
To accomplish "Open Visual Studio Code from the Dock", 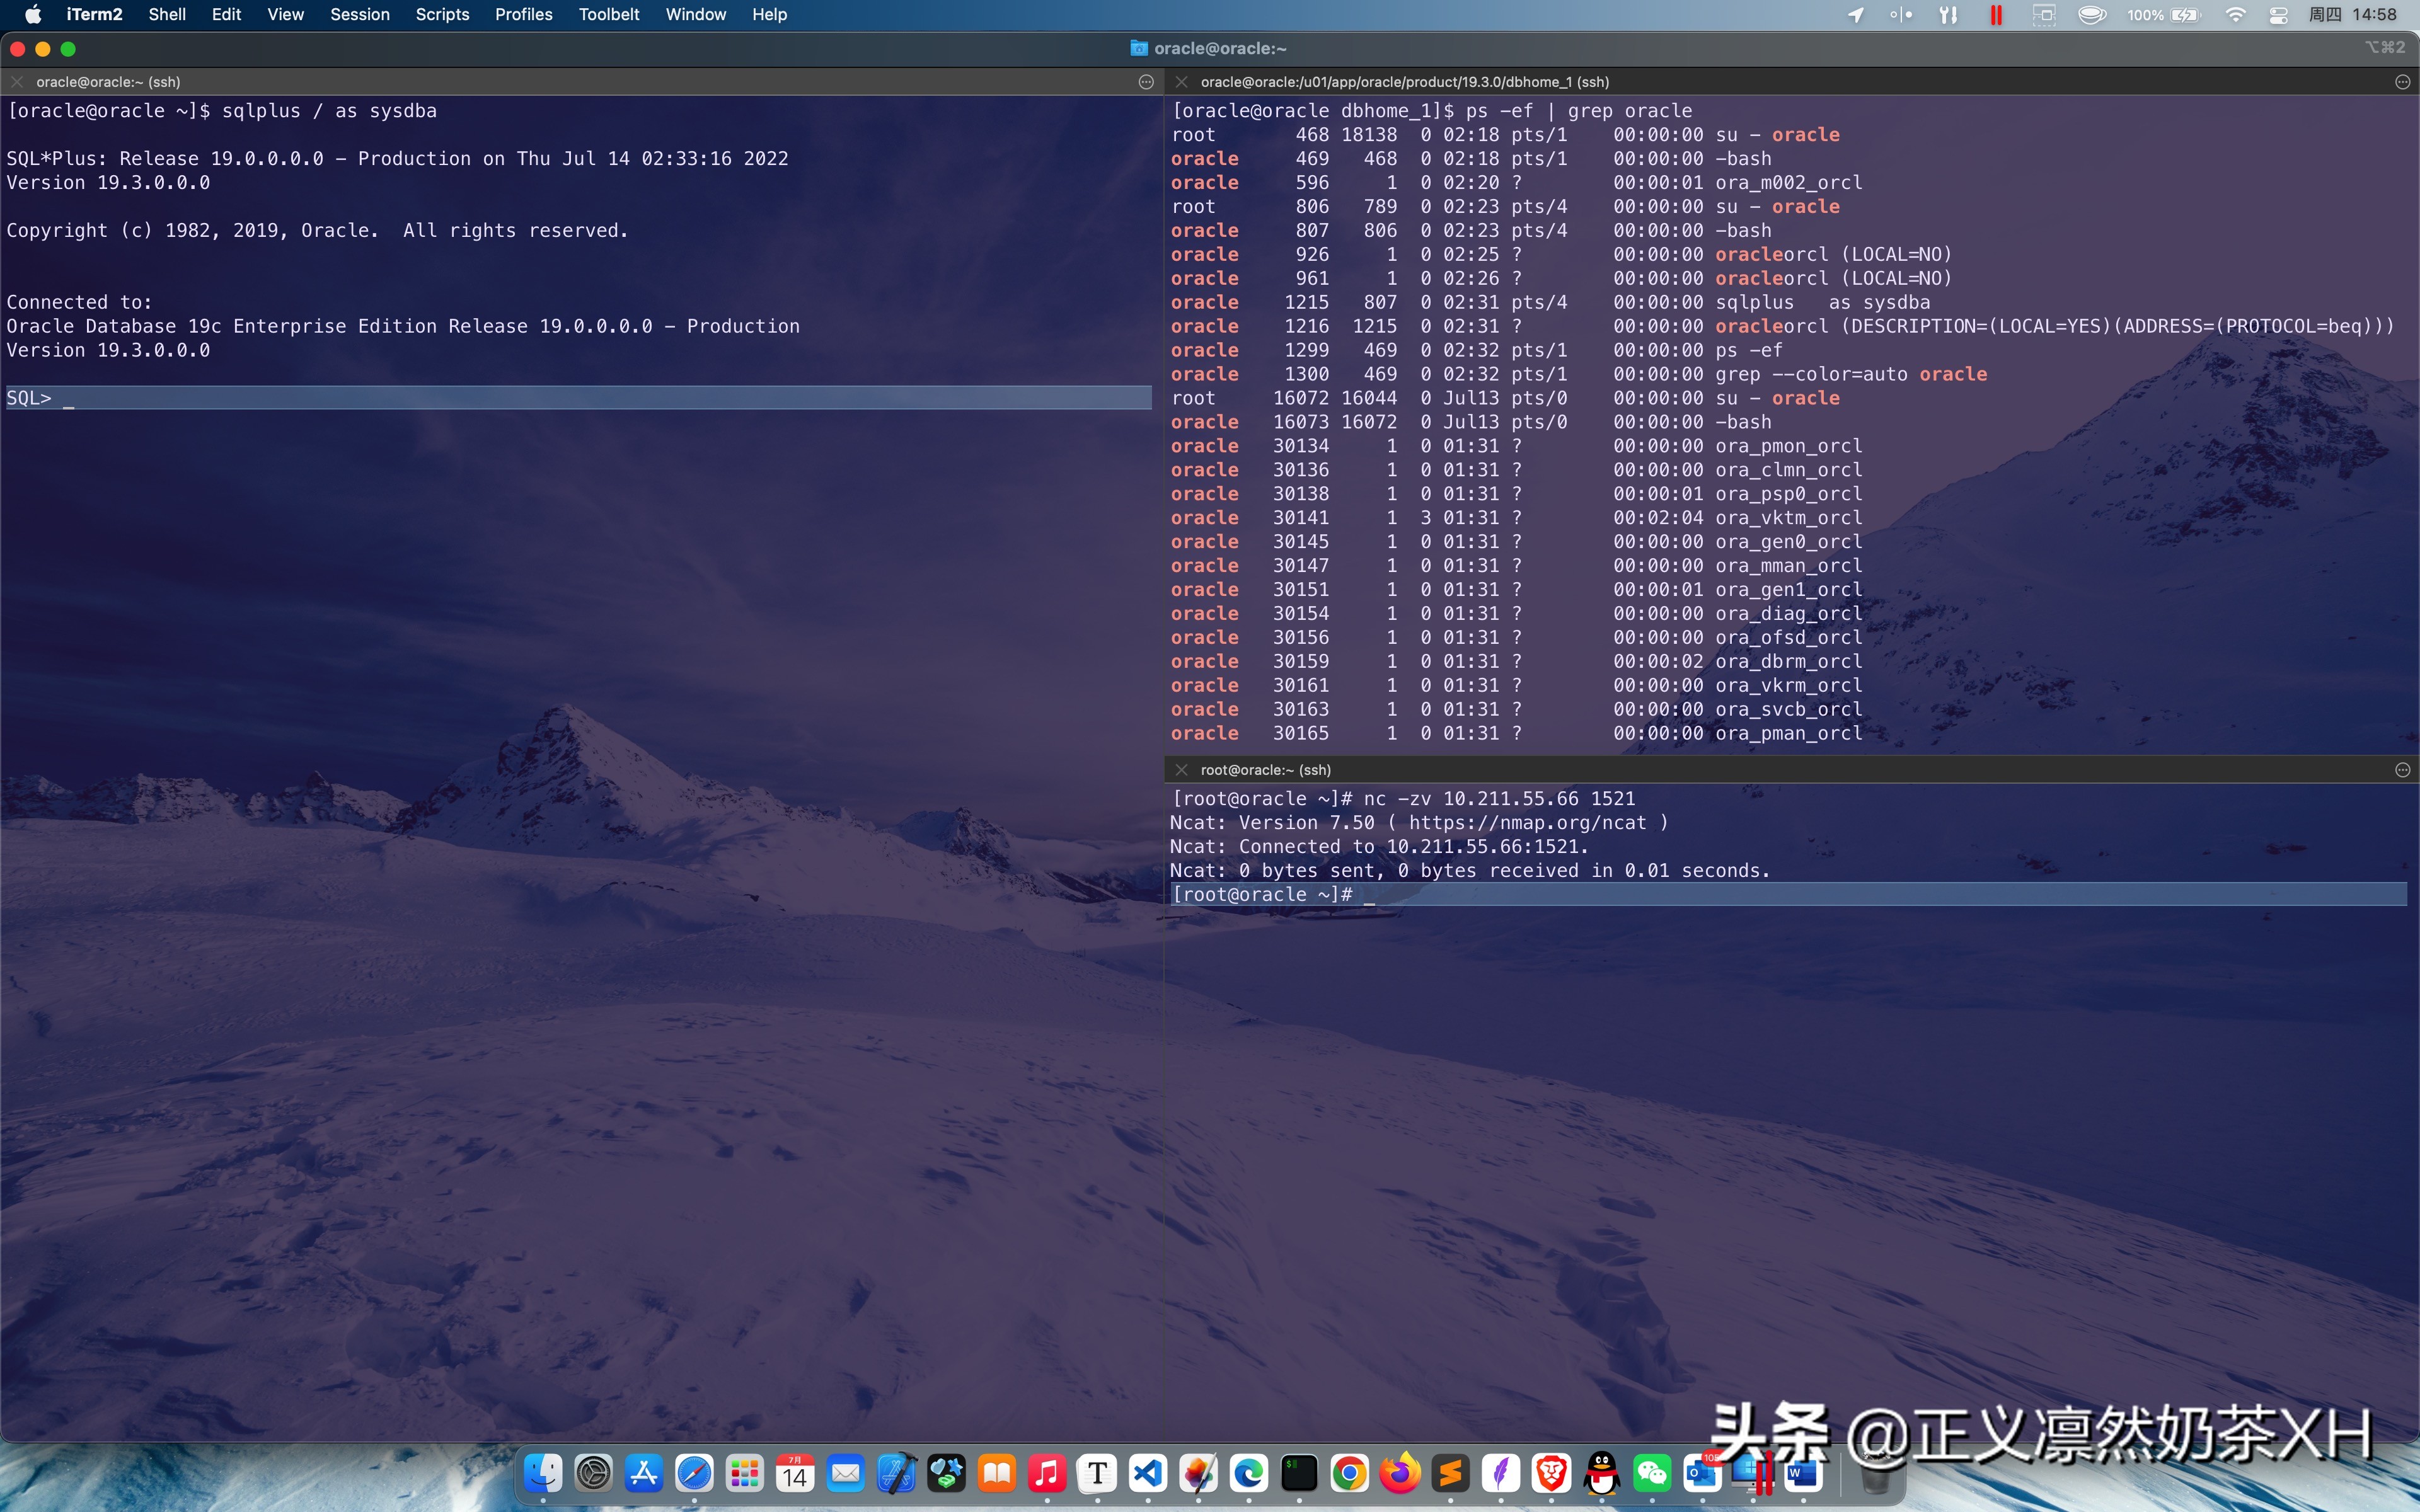I will pyautogui.click(x=1148, y=1473).
